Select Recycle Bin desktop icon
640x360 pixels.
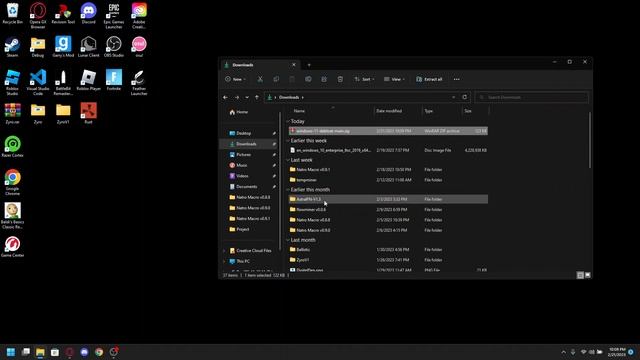[12, 13]
